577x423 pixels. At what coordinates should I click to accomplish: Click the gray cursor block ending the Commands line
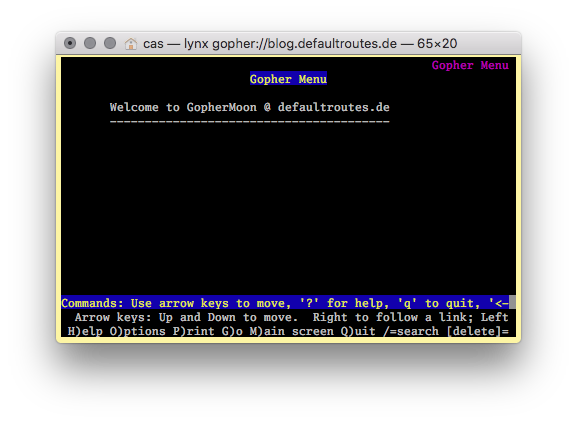click(x=512, y=303)
